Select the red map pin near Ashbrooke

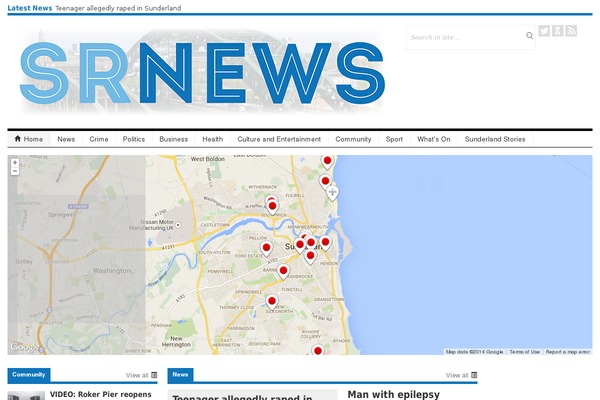[x=283, y=272]
